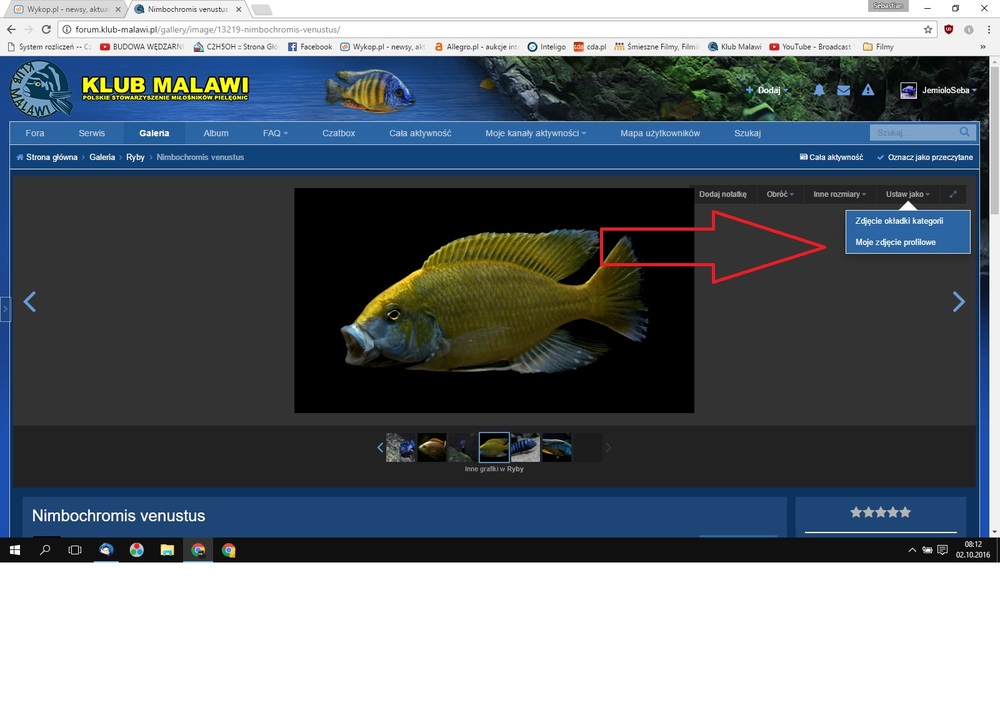Open the messages envelope icon
This screenshot has width=1000, height=720.
843,90
